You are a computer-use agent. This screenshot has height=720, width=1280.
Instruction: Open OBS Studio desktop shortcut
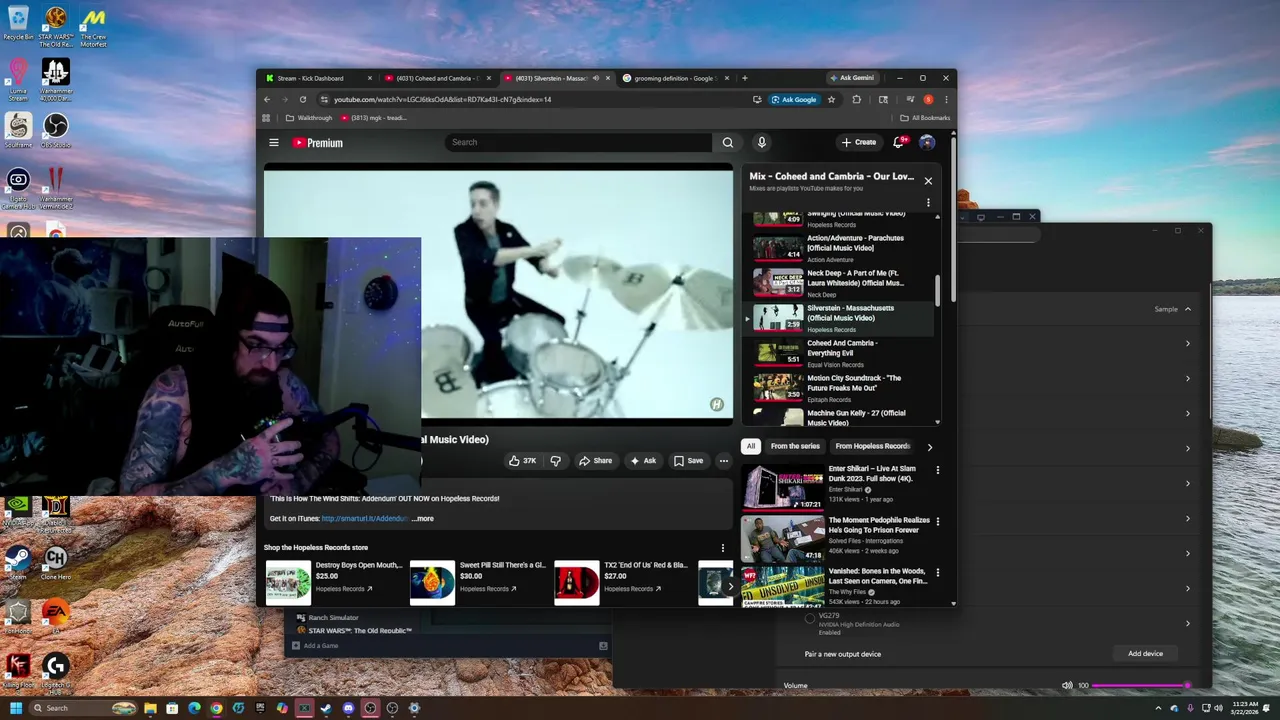[x=56, y=130]
